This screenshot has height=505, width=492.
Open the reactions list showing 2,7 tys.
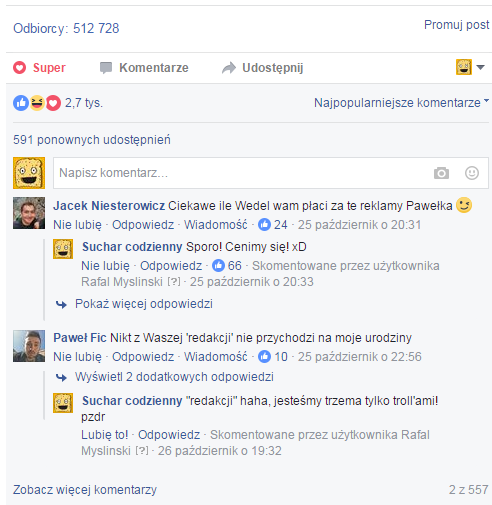coord(58,103)
